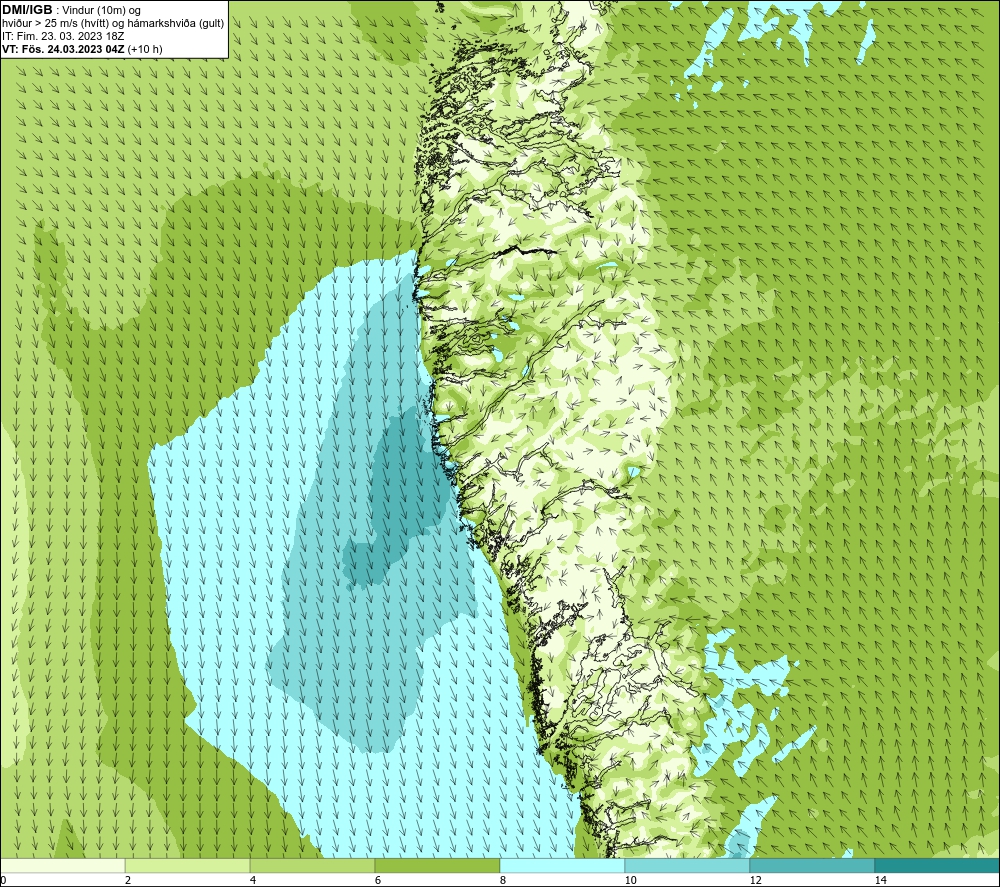Click the '0' label on the wind scale
Screen dimensions: 1000x887
click(x=3, y=881)
